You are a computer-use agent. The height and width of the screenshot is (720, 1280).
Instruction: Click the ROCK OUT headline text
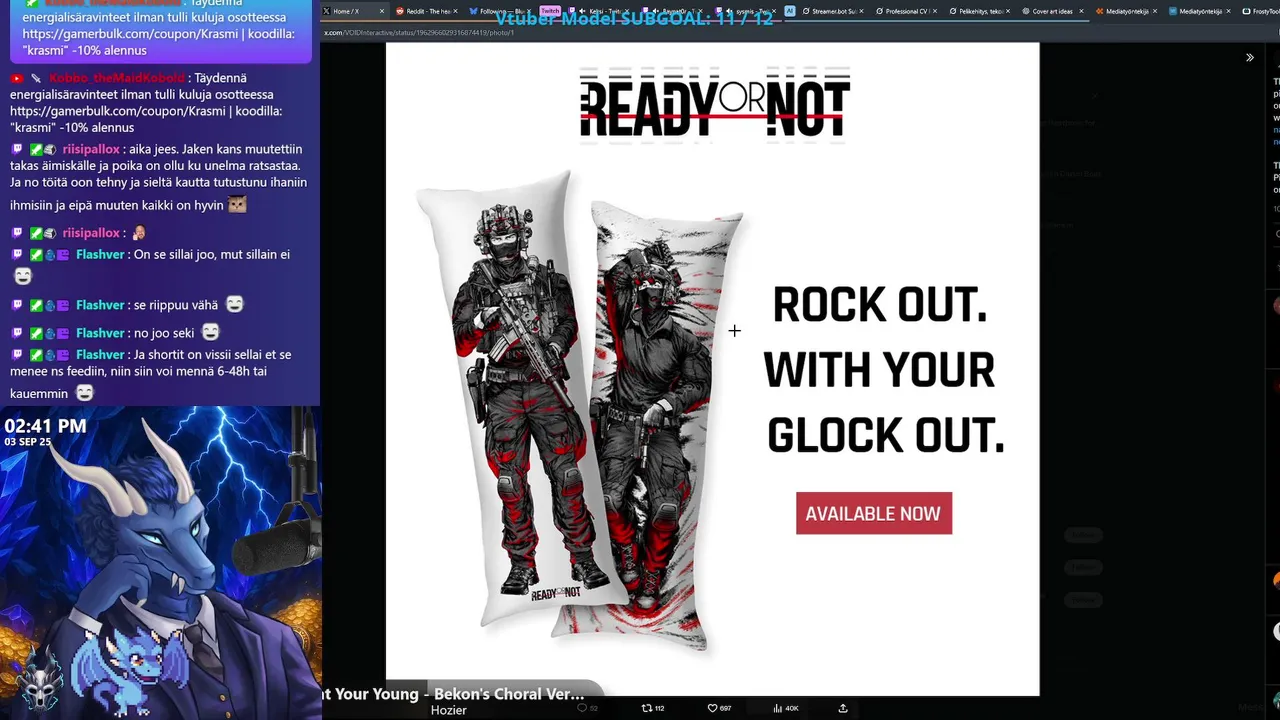click(880, 305)
